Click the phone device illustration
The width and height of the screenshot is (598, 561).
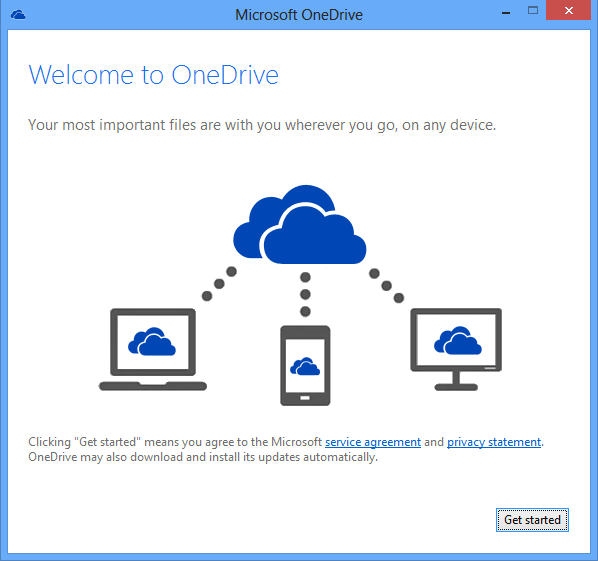(x=305, y=365)
